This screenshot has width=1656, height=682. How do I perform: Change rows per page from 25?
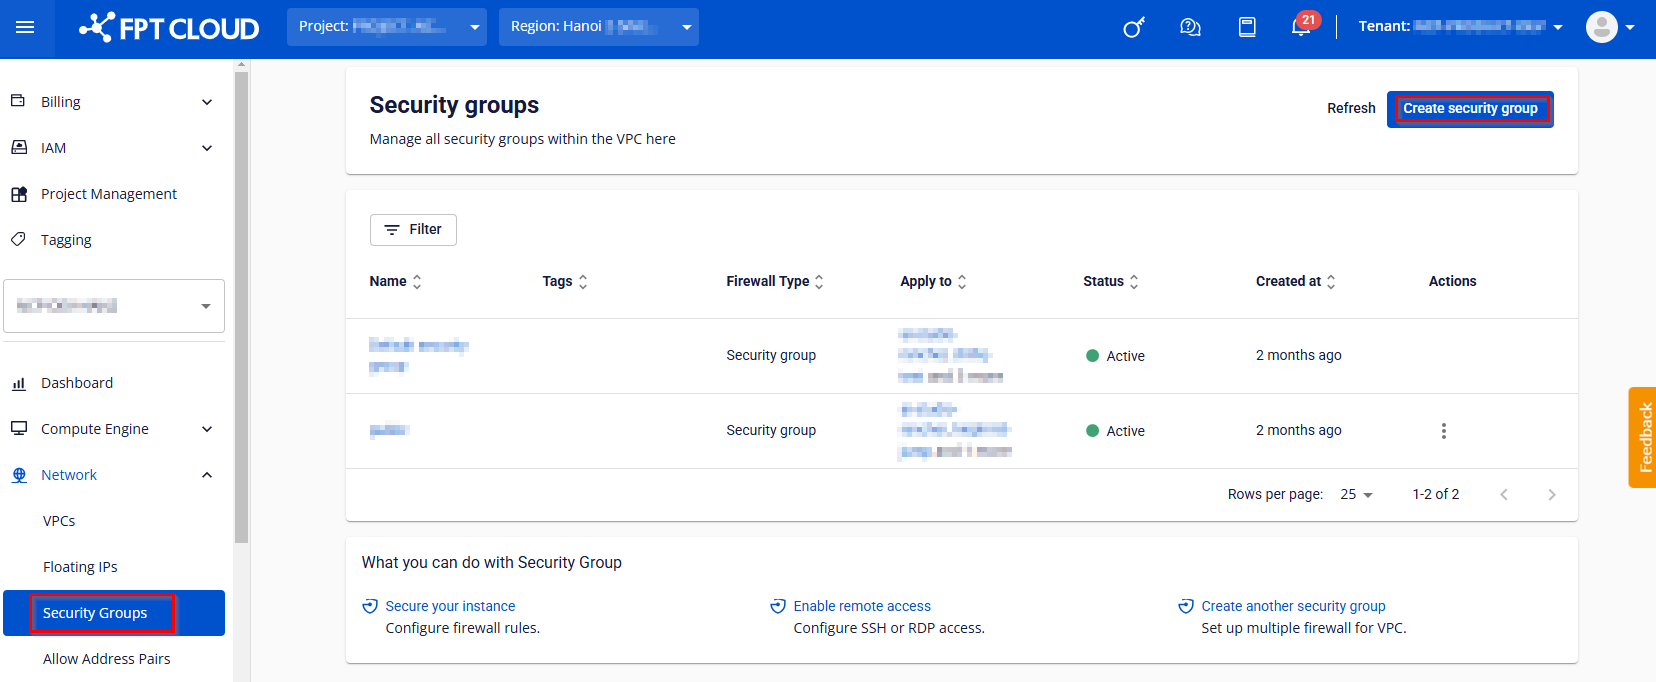coord(1357,495)
